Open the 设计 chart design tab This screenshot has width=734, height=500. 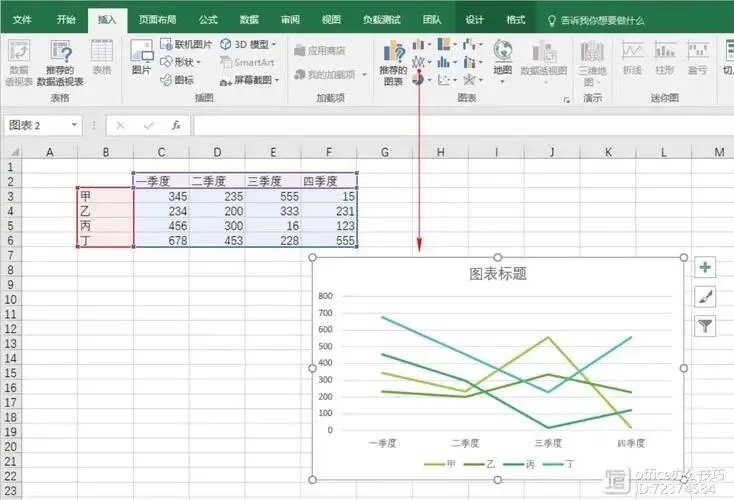[x=474, y=20]
